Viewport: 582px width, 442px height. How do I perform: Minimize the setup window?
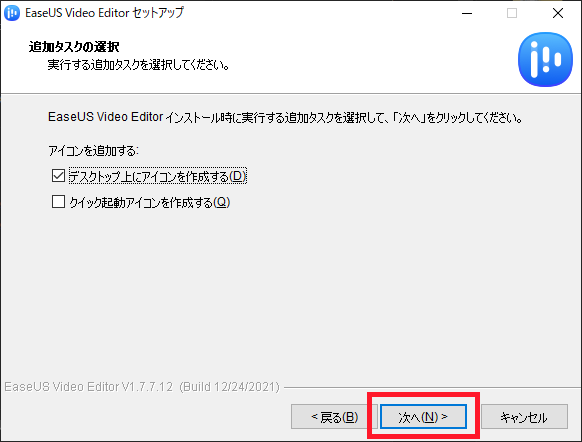click(x=467, y=13)
